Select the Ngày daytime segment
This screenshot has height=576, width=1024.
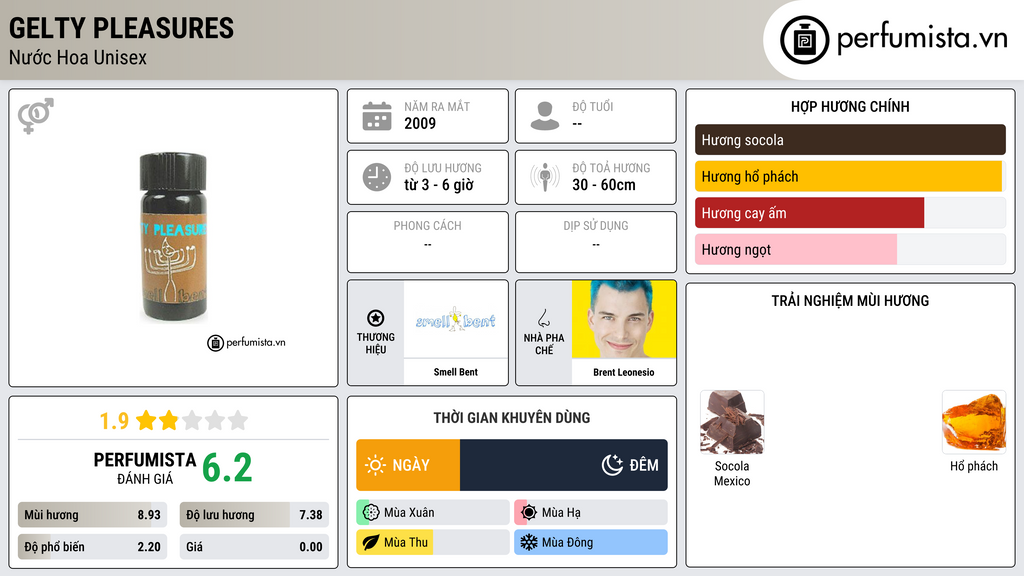tap(408, 465)
